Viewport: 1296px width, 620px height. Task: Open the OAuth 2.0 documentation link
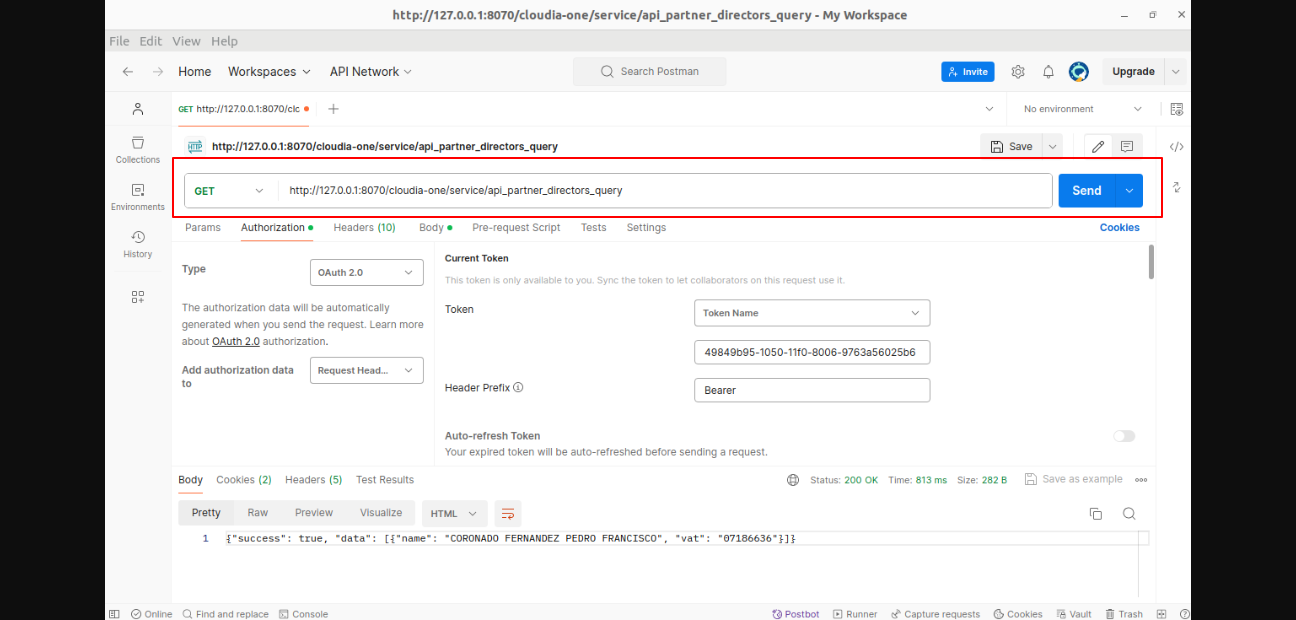236,341
